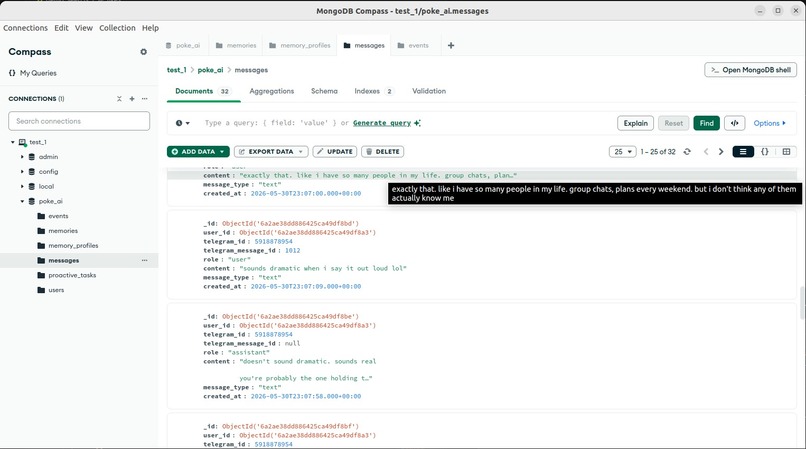Switch to list view of documents
This screenshot has height=449, width=806.
(x=743, y=152)
